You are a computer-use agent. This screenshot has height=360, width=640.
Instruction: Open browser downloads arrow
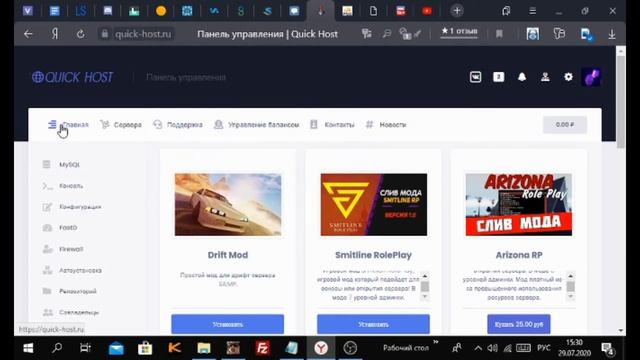coord(611,34)
